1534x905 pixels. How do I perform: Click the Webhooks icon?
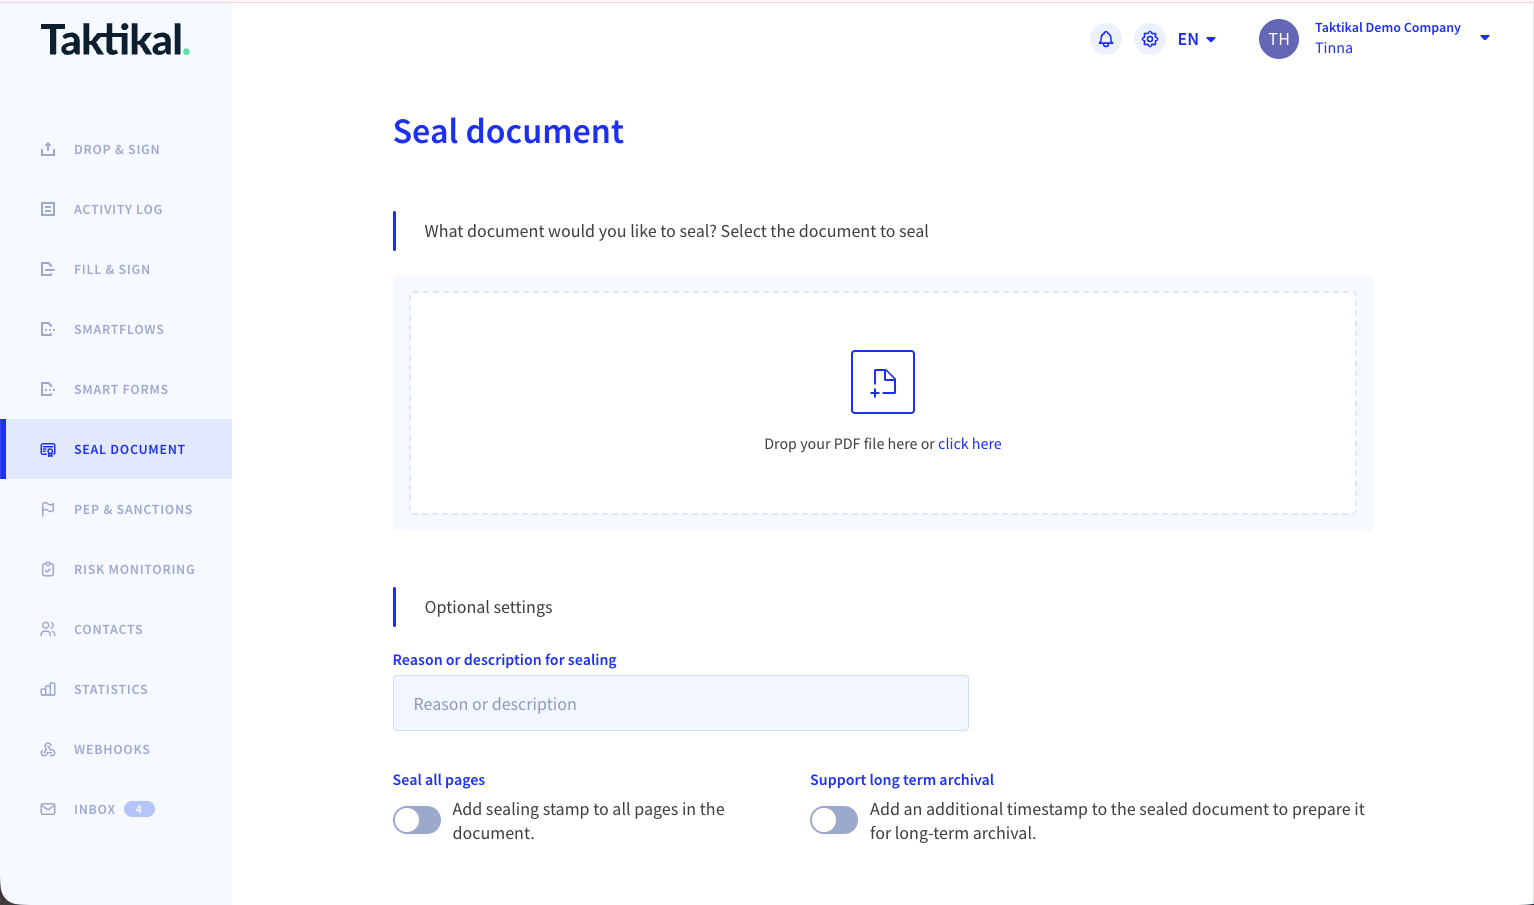click(x=48, y=749)
